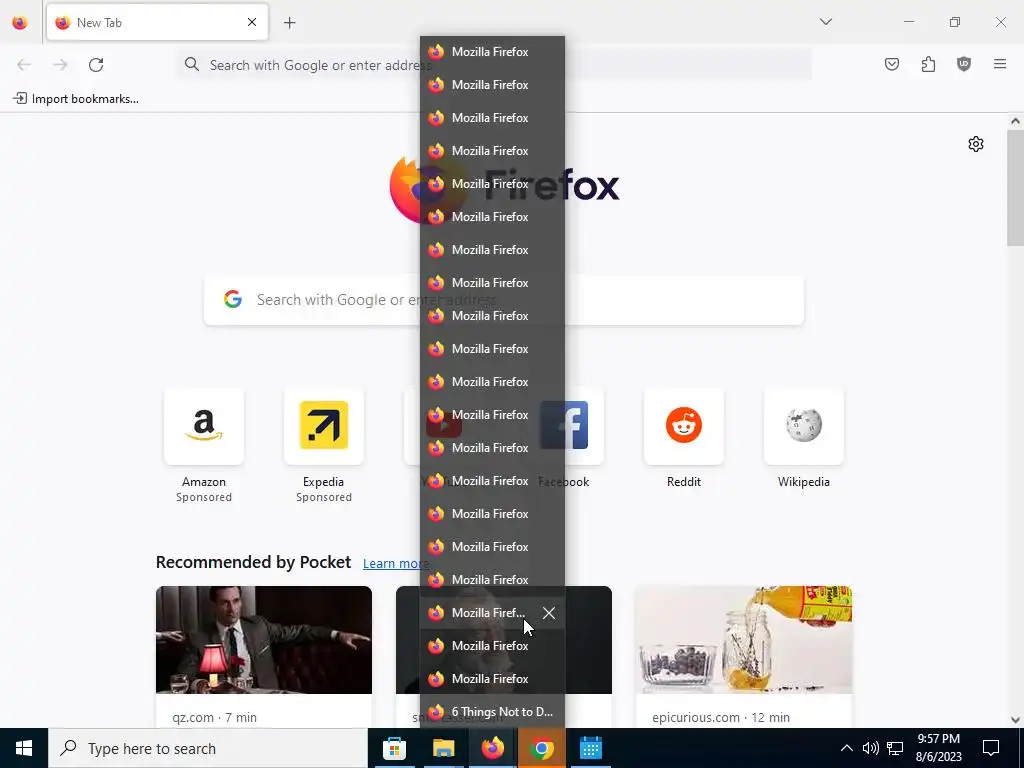1024x768 pixels.
Task: Open epicurious.com Pocket story thumbnail
Action: click(x=743, y=640)
